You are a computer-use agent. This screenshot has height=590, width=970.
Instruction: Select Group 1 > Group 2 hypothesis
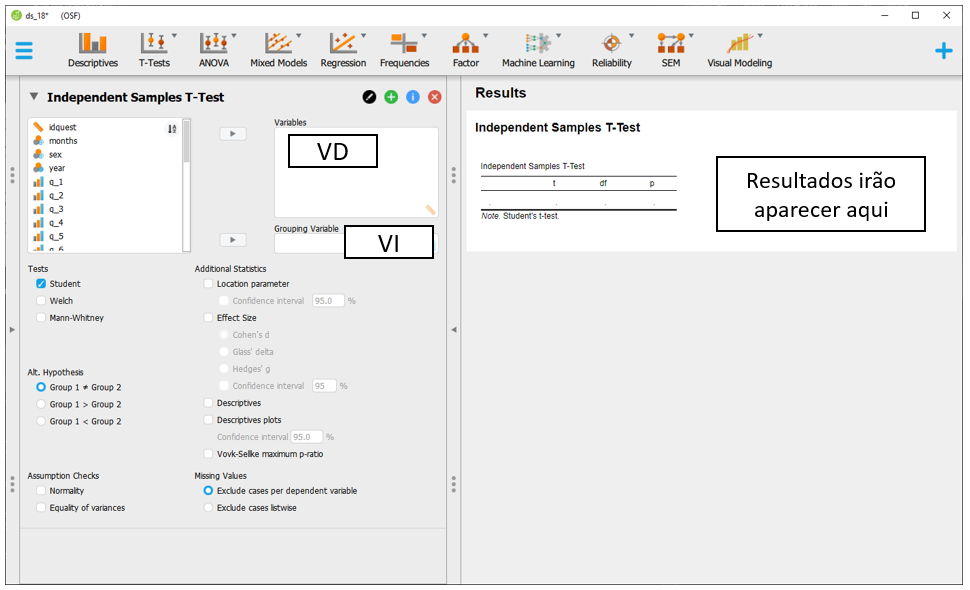pyautogui.click(x=41, y=405)
